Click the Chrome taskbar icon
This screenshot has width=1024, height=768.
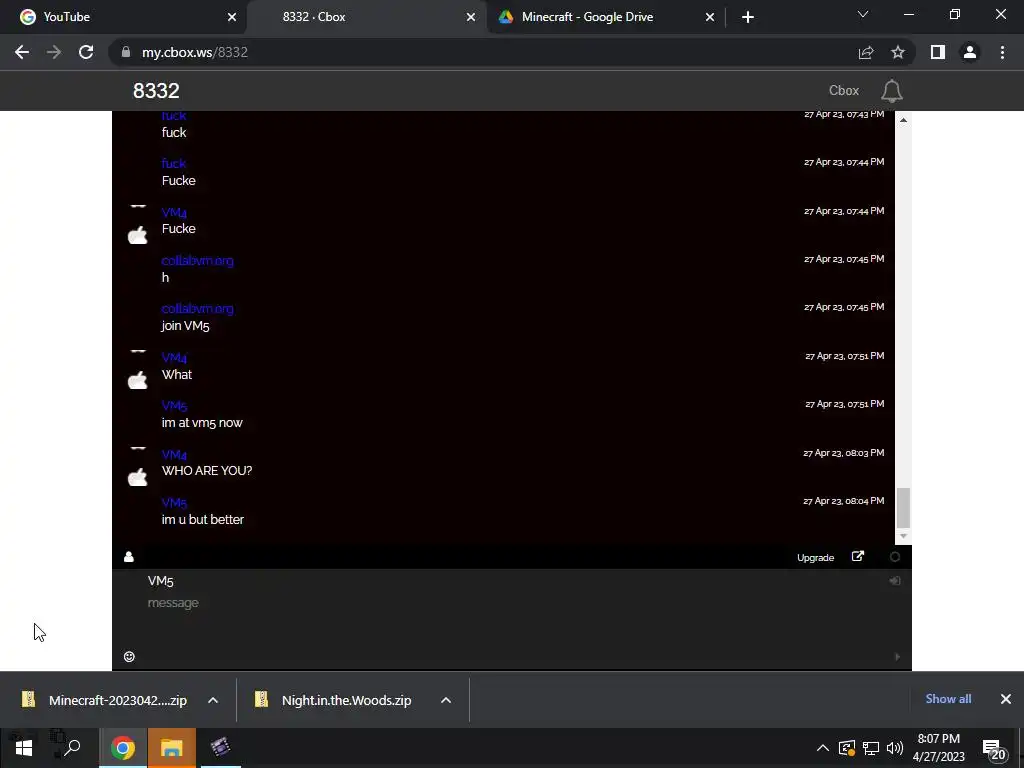click(123, 748)
